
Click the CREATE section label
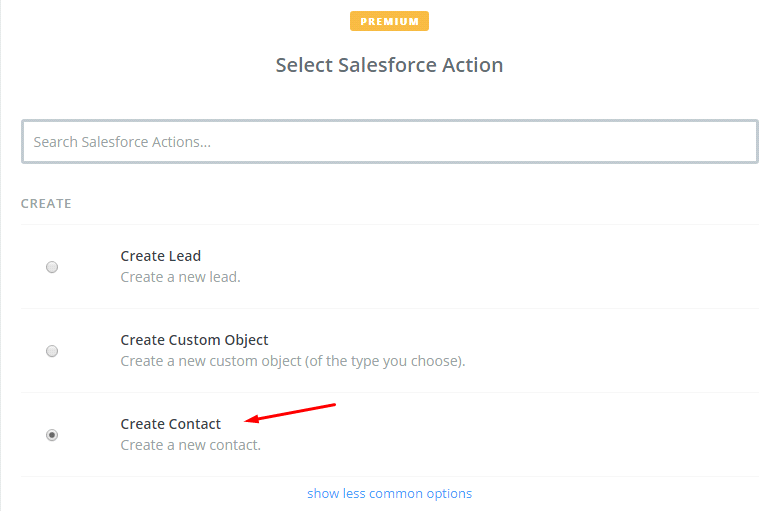point(46,204)
